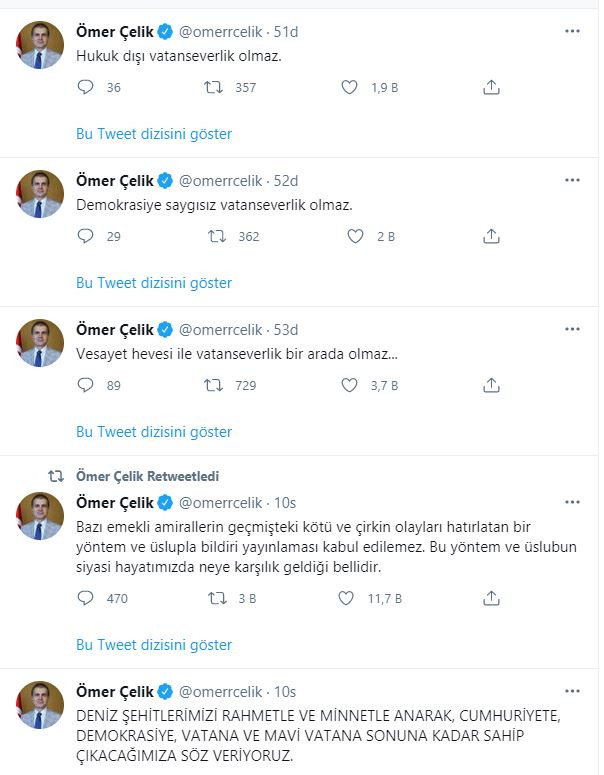Reply to 'Hukuk dışı vatanseverlik olmaz' tweet

click(x=85, y=88)
